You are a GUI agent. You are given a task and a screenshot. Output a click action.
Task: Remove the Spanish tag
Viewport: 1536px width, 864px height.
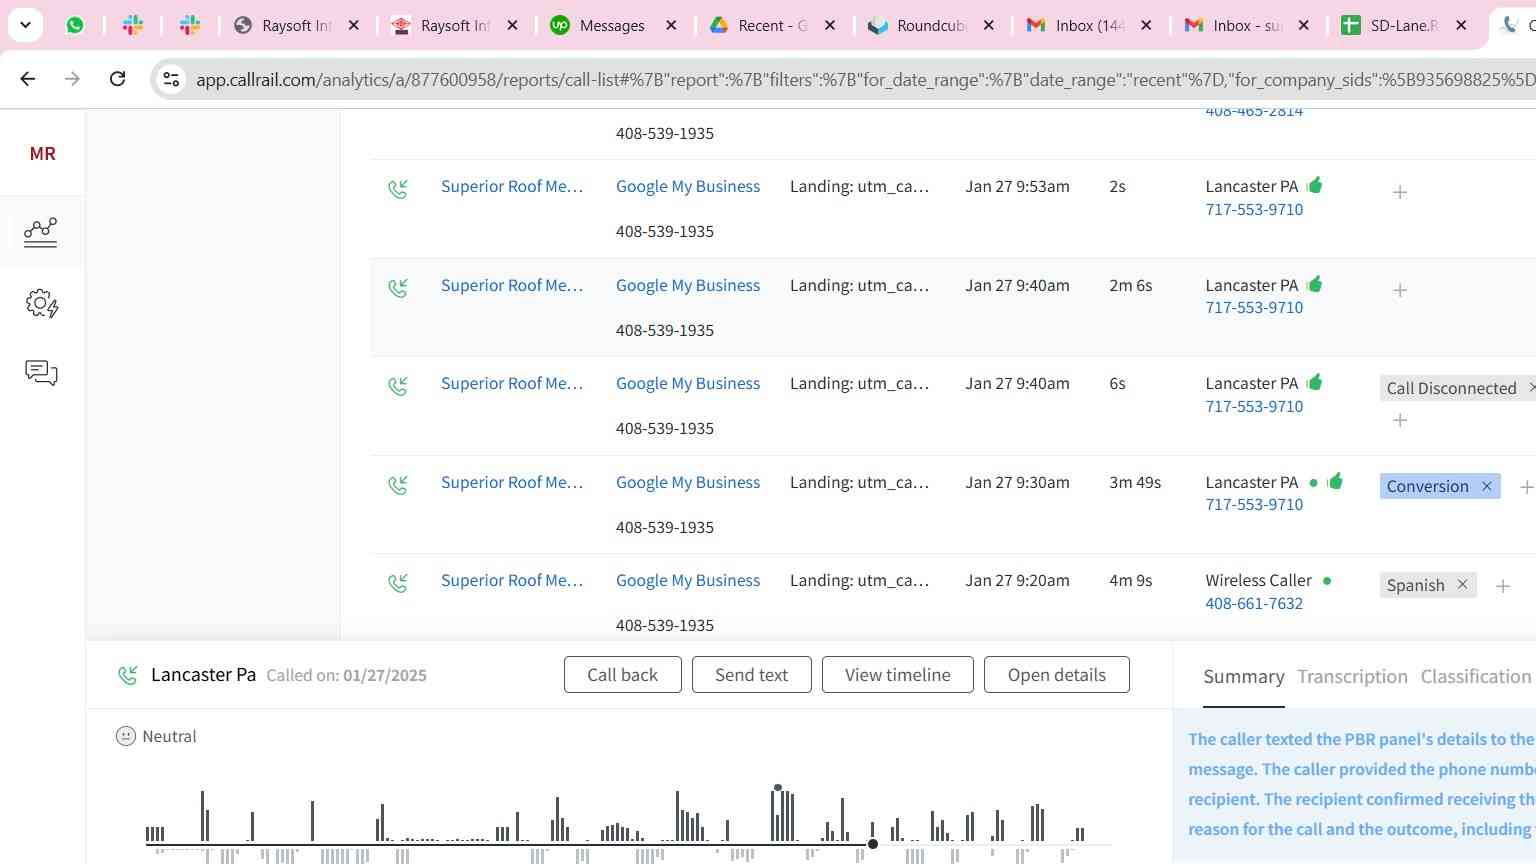[1462, 584]
